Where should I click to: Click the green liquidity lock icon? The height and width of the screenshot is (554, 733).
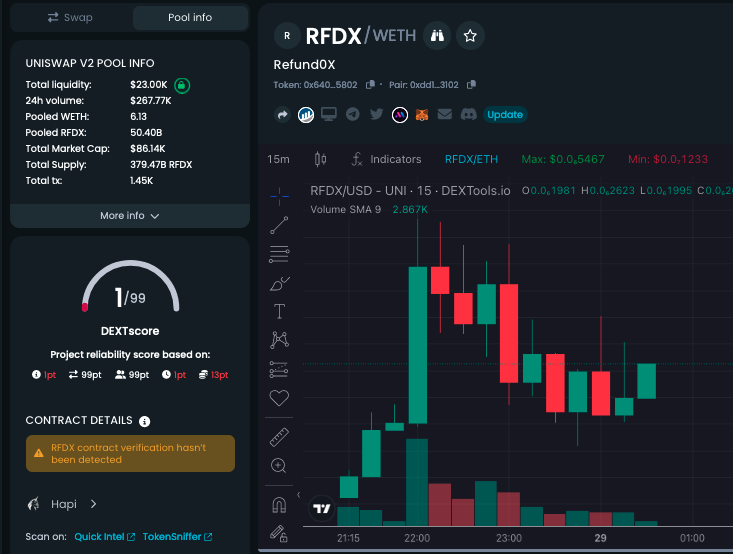pos(182,86)
